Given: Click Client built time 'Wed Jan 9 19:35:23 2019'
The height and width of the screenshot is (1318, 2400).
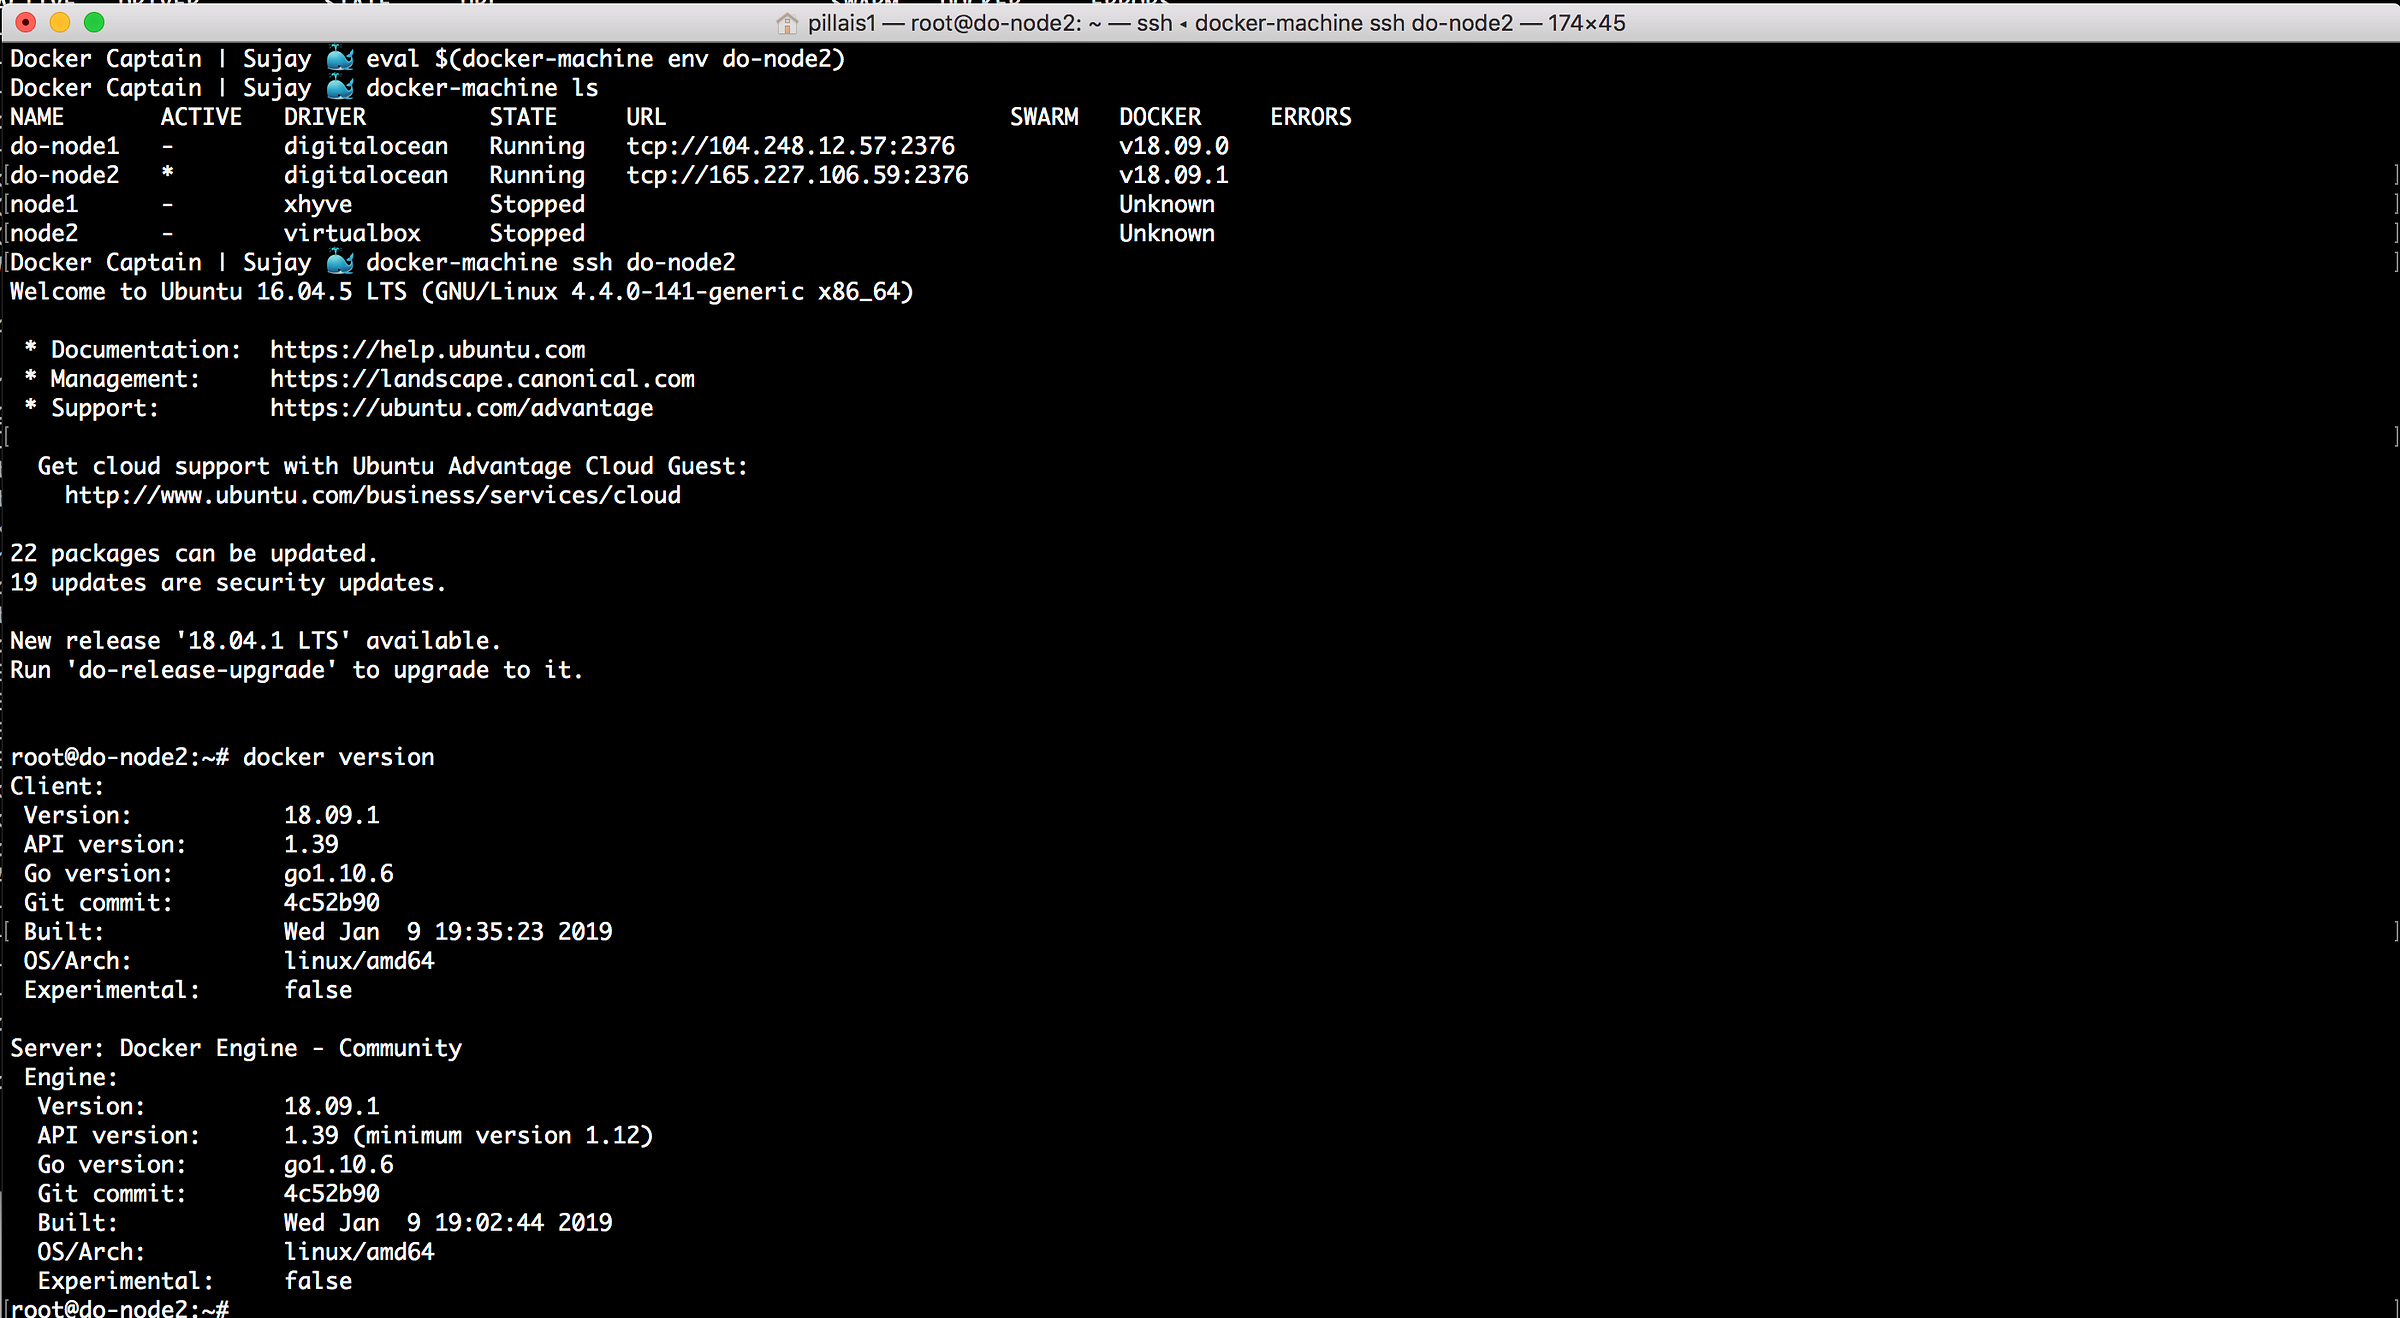Looking at the screenshot, I should tap(448, 932).
